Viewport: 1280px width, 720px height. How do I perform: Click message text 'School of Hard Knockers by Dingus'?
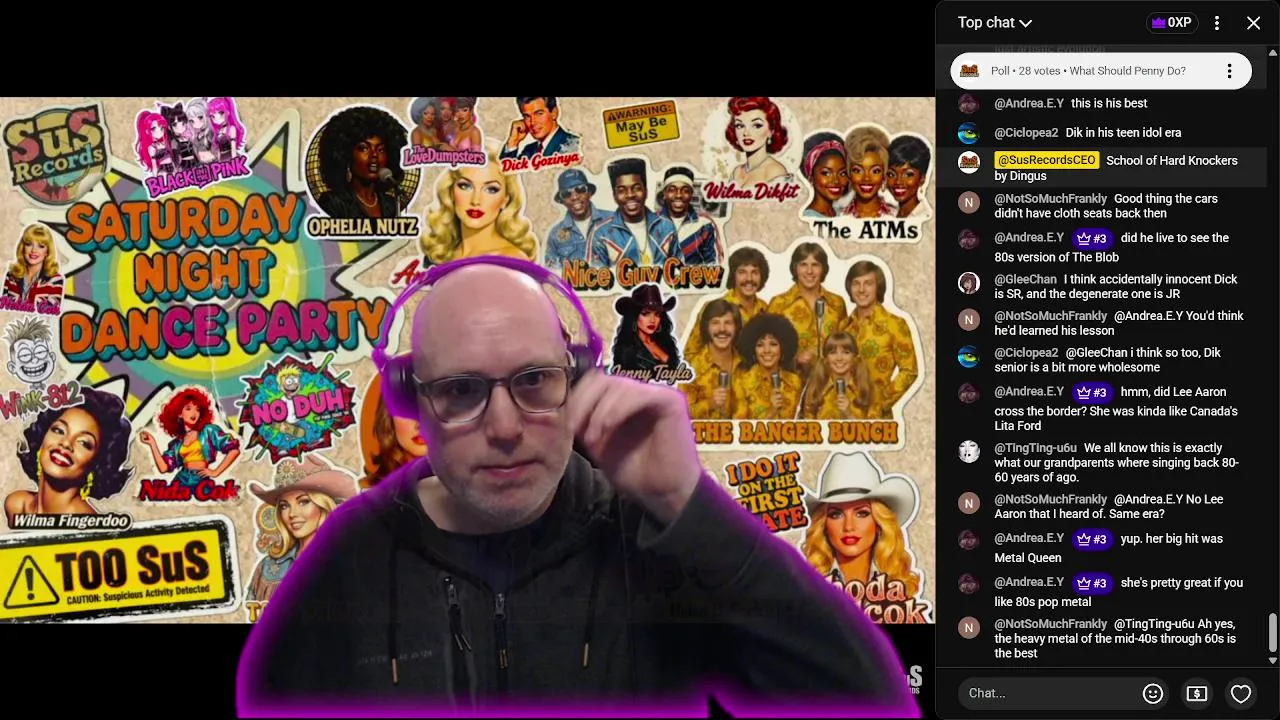(1116, 168)
